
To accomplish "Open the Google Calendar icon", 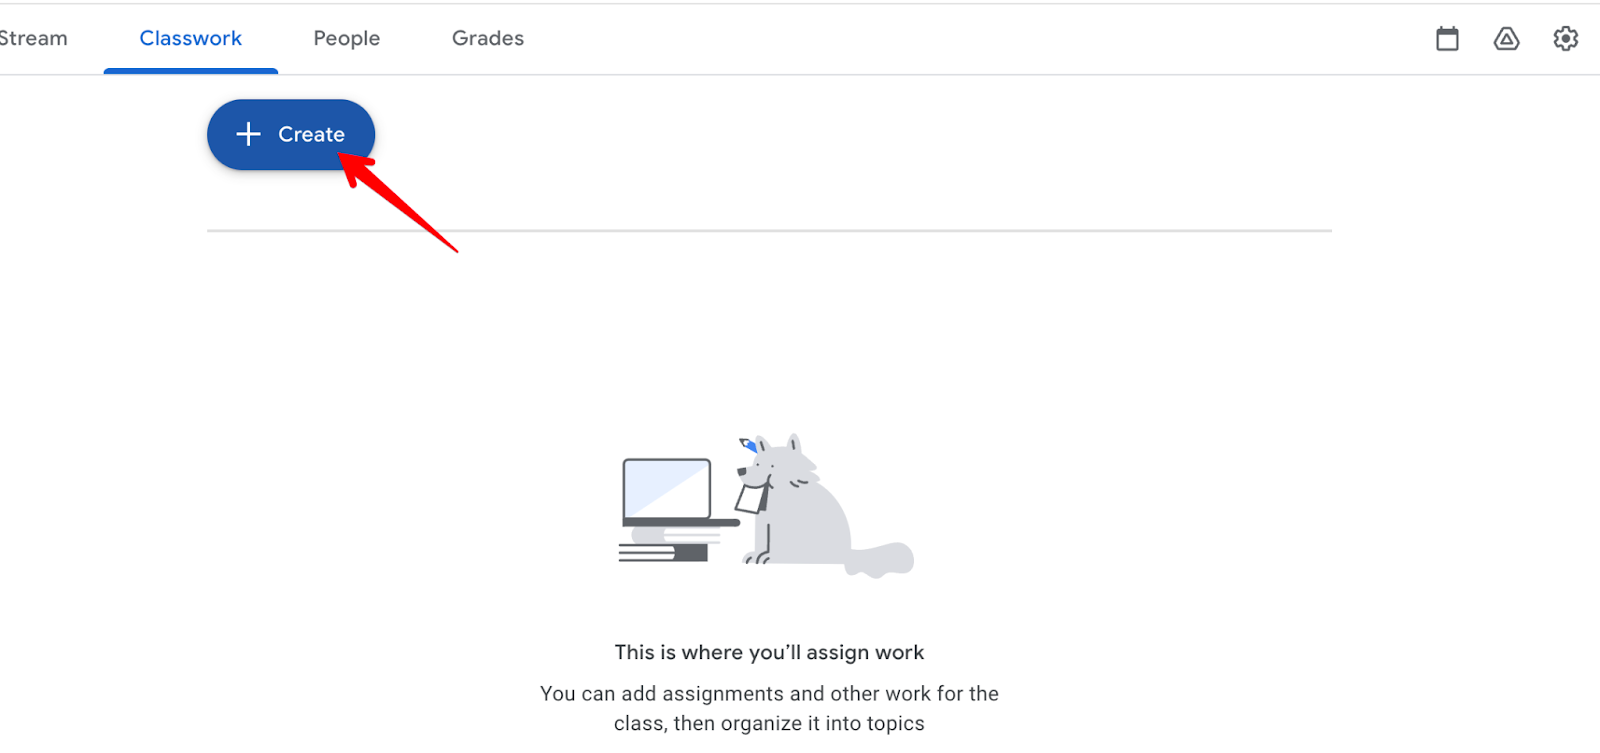I will 1447,39.
